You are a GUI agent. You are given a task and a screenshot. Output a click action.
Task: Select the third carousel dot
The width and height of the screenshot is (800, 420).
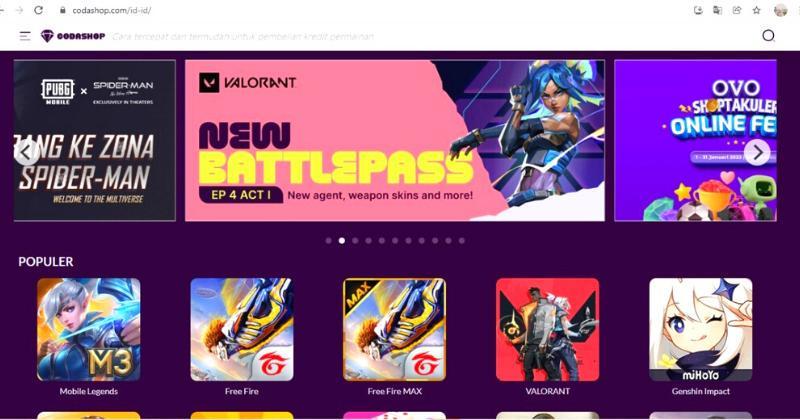tap(355, 240)
